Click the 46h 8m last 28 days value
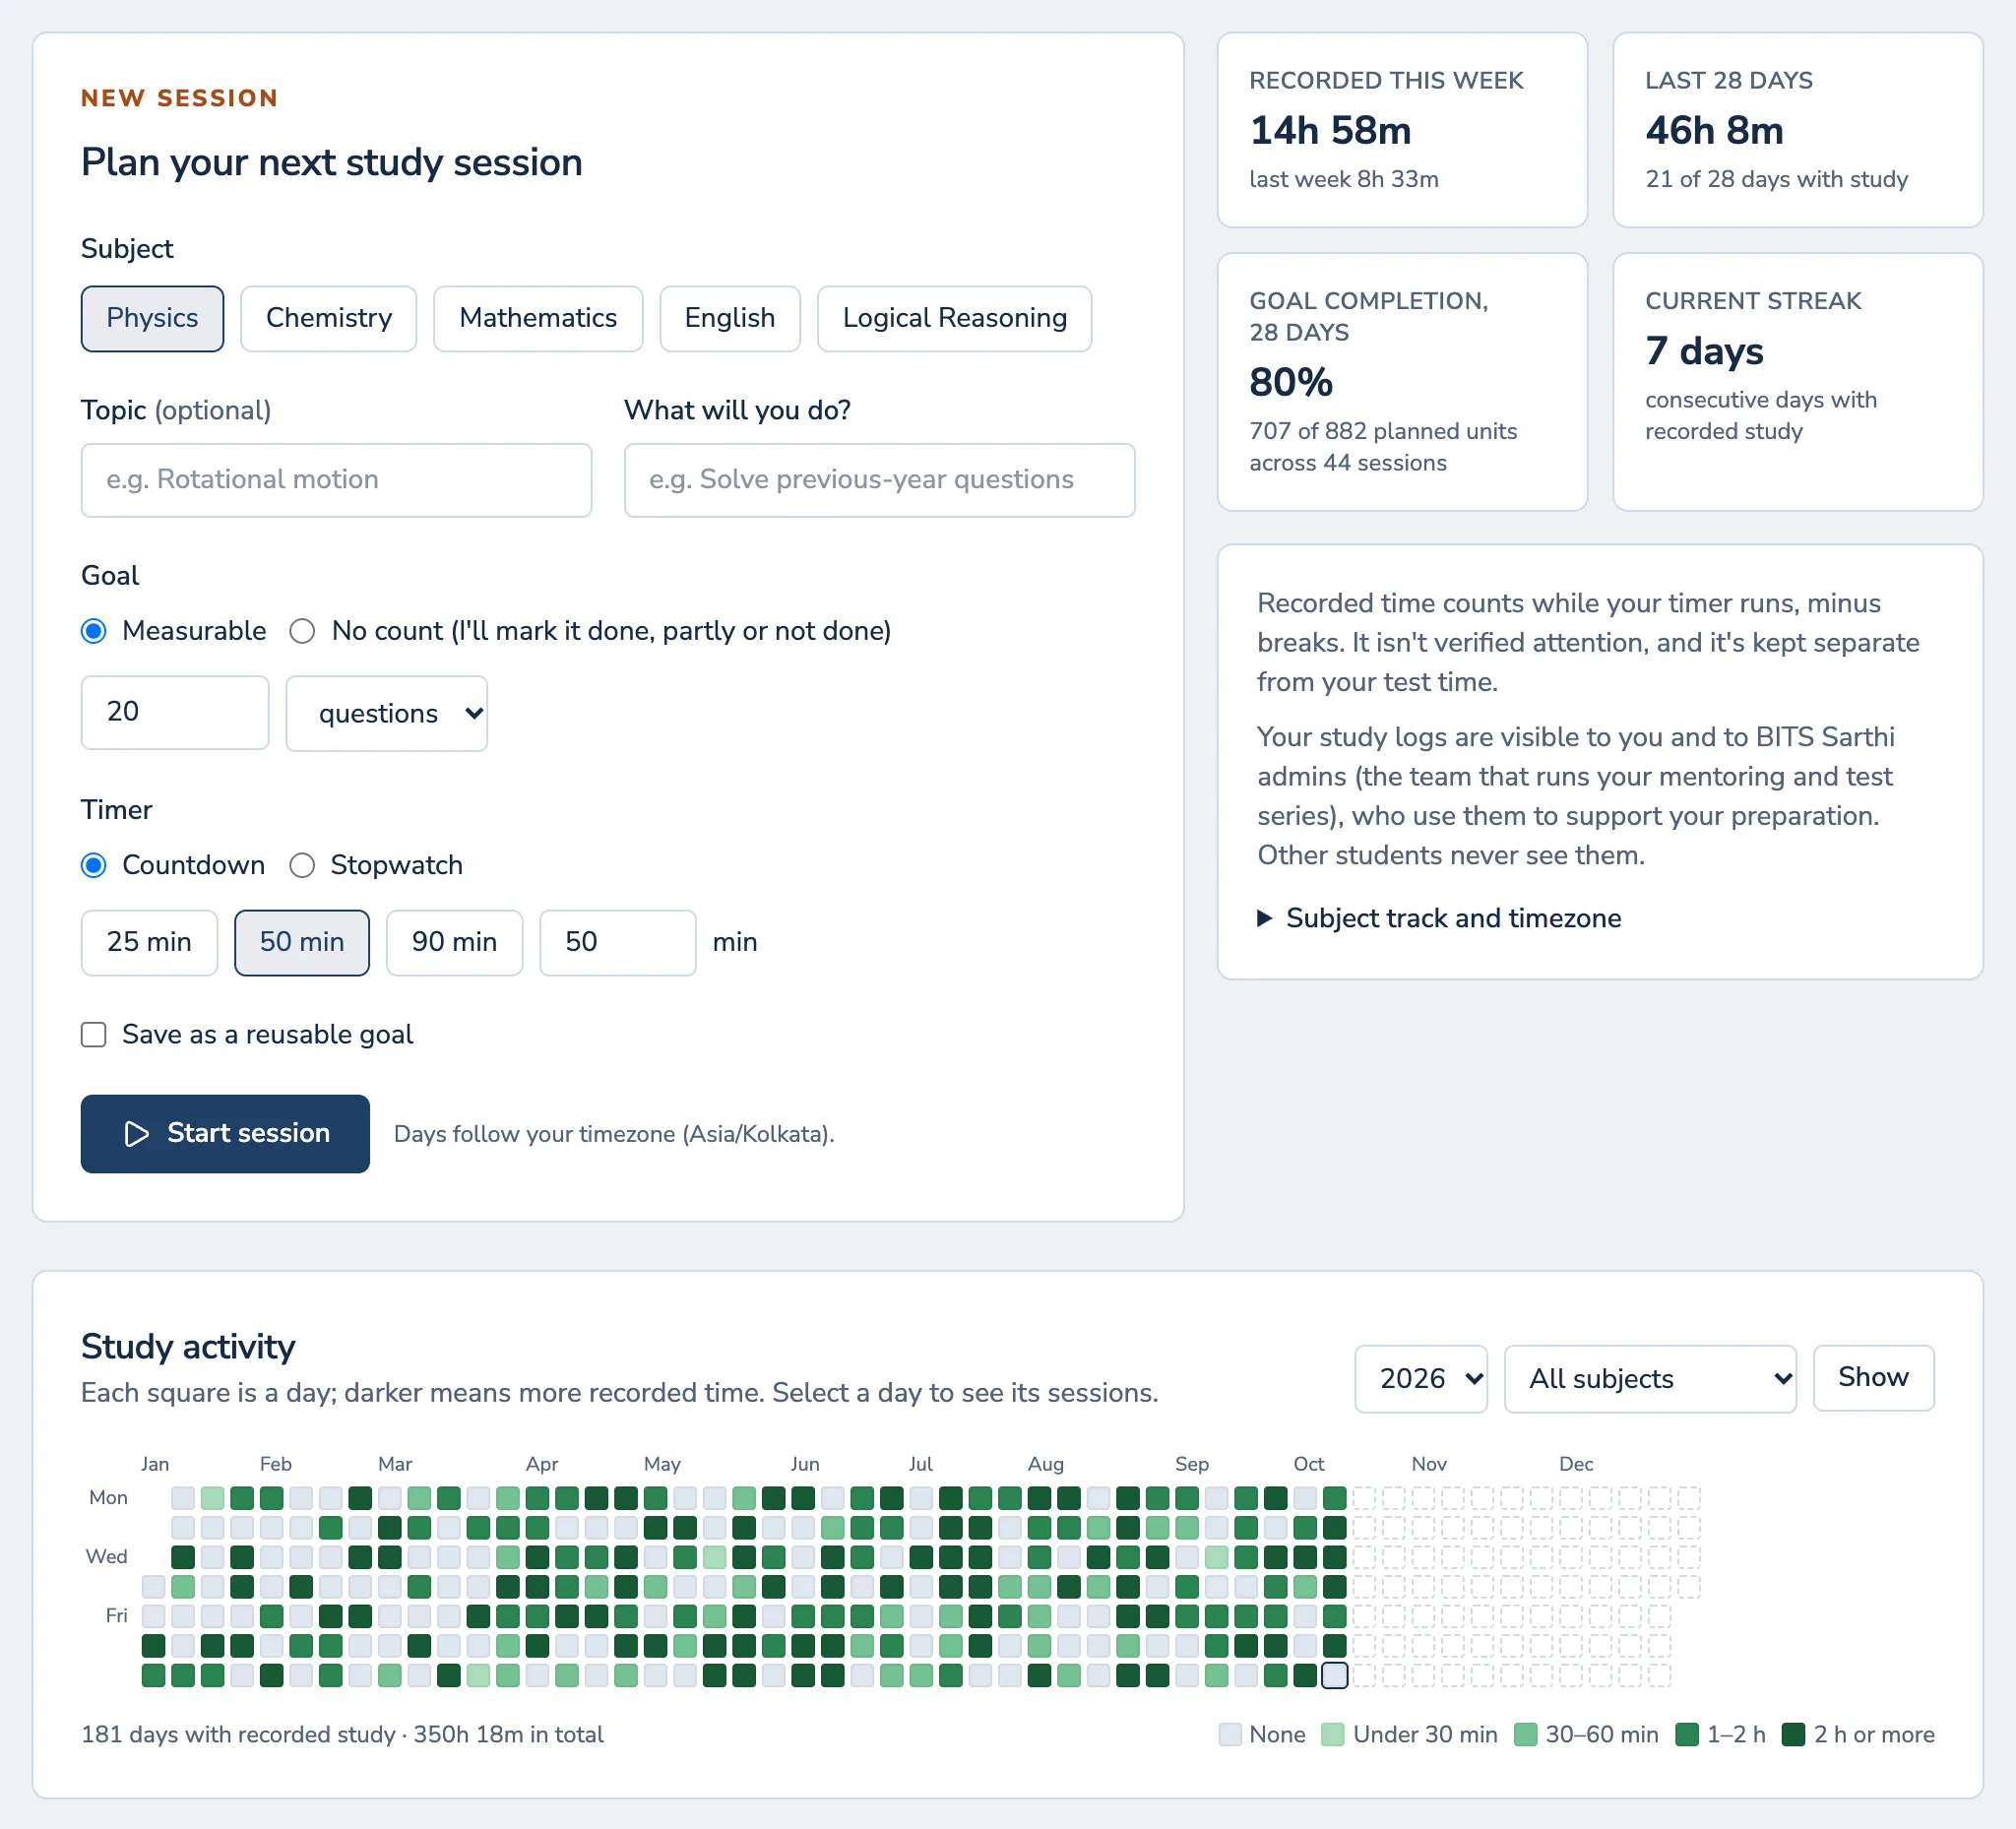Screen dimensions: 2016x1829 (x=1714, y=131)
